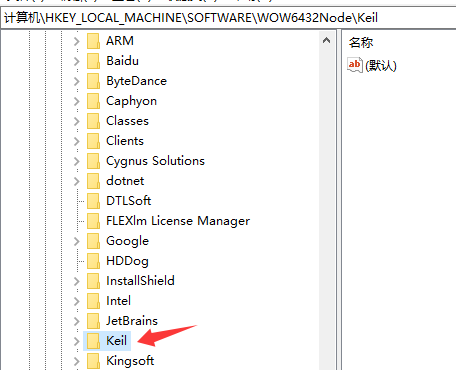Click the tree scrollbar up arrow

(x=327, y=41)
